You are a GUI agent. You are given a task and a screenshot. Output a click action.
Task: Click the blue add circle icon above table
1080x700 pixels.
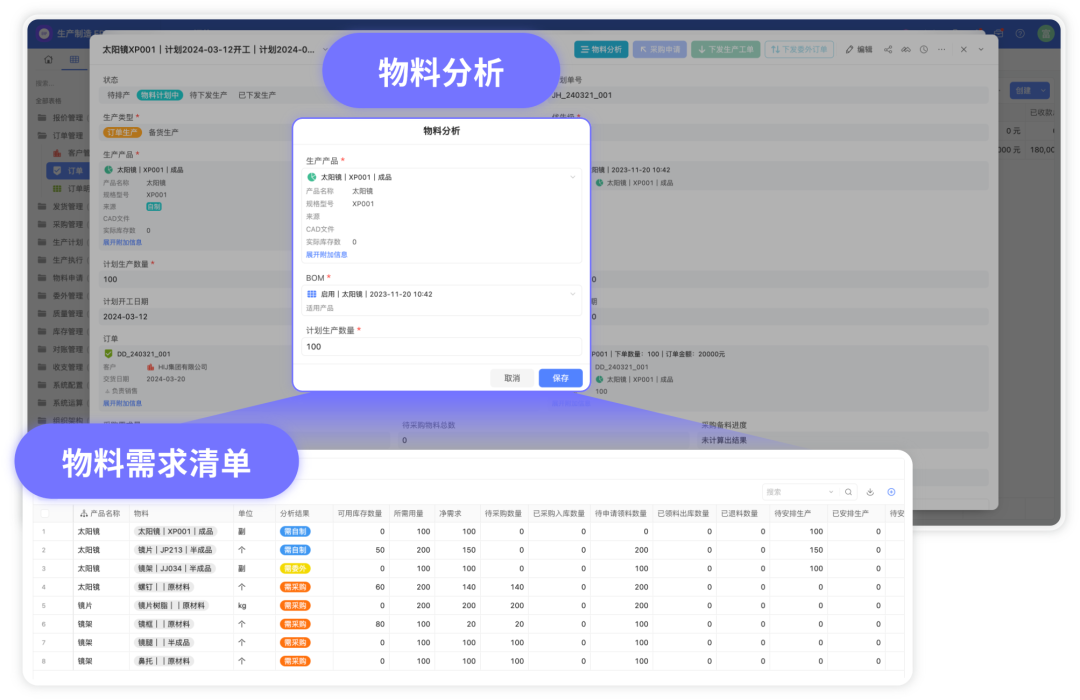(x=891, y=492)
